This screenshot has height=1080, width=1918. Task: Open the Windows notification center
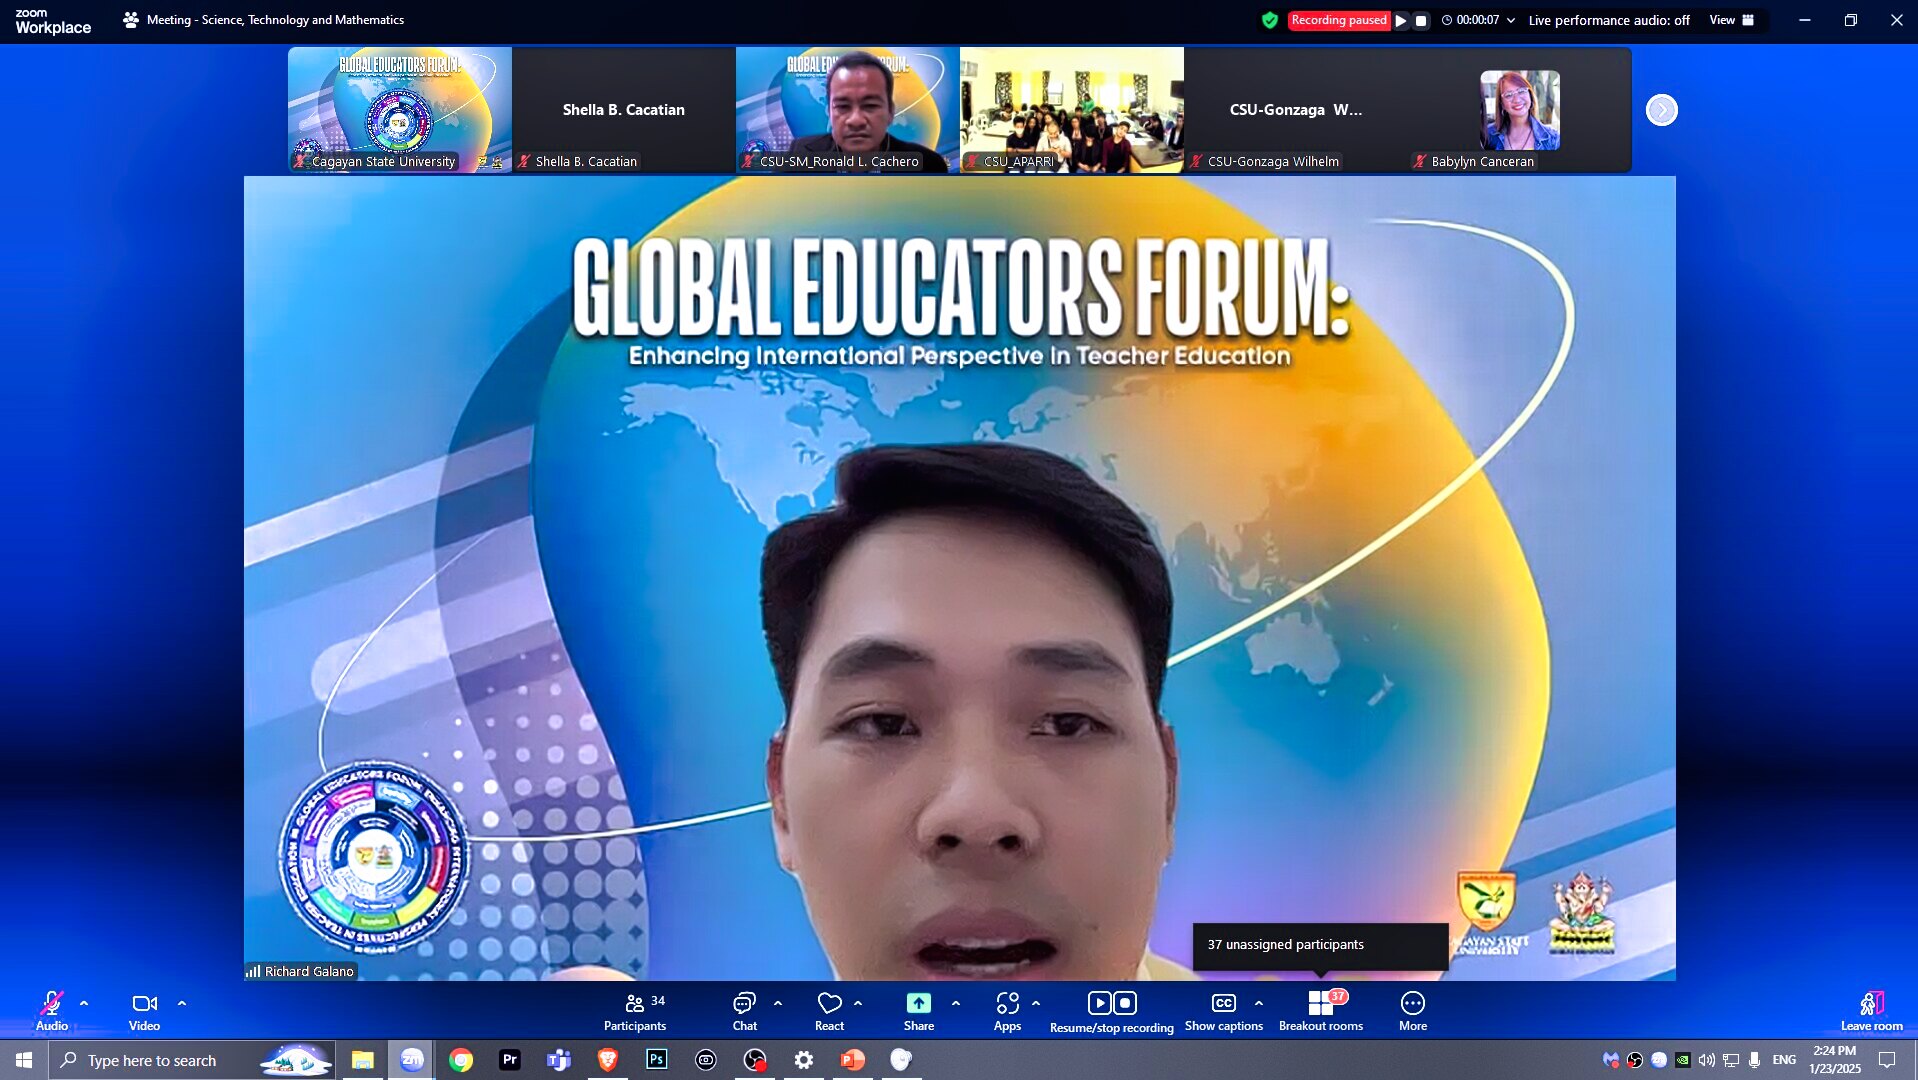[x=1887, y=1060]
